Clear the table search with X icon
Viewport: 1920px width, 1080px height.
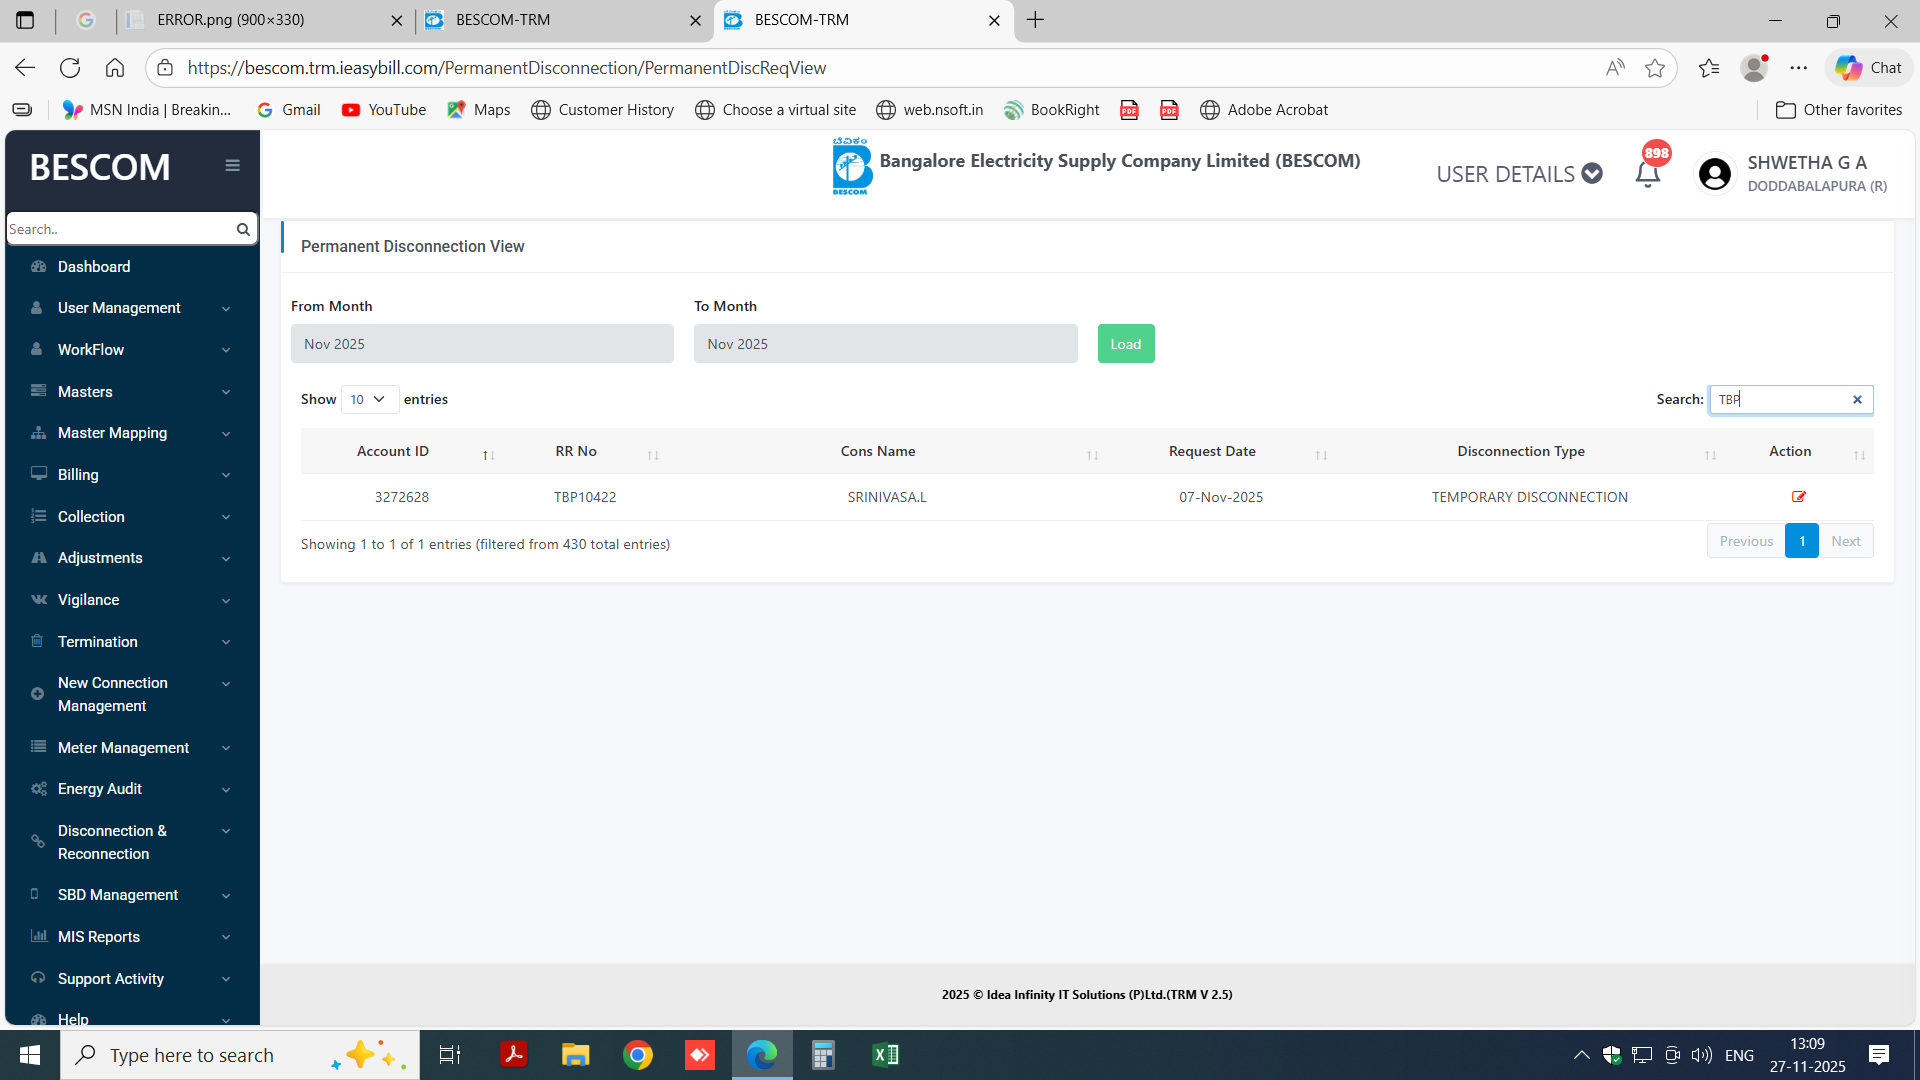point(1857,400)
